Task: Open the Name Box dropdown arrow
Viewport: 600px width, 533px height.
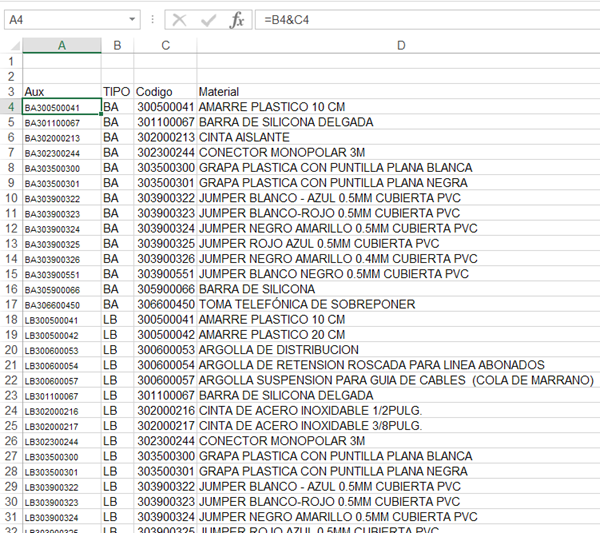Action: pyautogui.click(x=133, y=20)
